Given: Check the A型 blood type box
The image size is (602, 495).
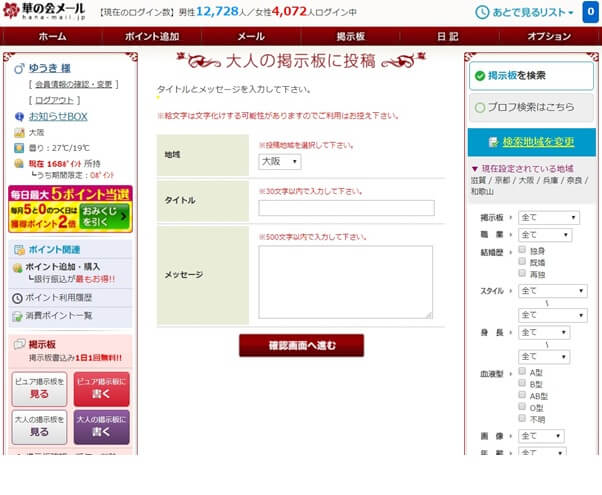Looking at the screenshot, I should 522,371.
